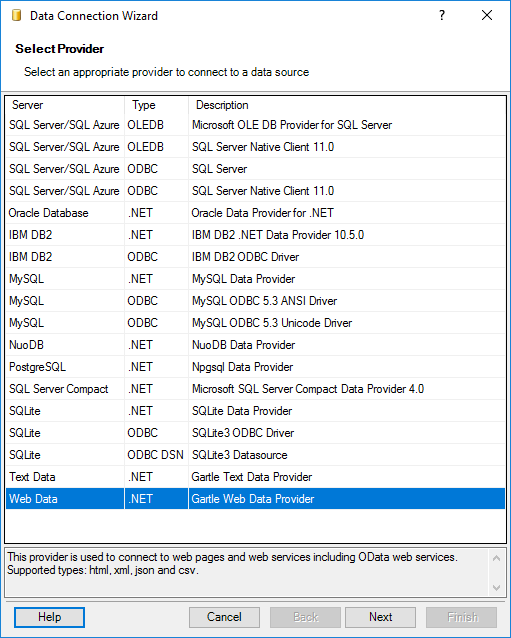Click the NuoDB server cell
Viewport: 511px width, 638px height.
(65, 345)
